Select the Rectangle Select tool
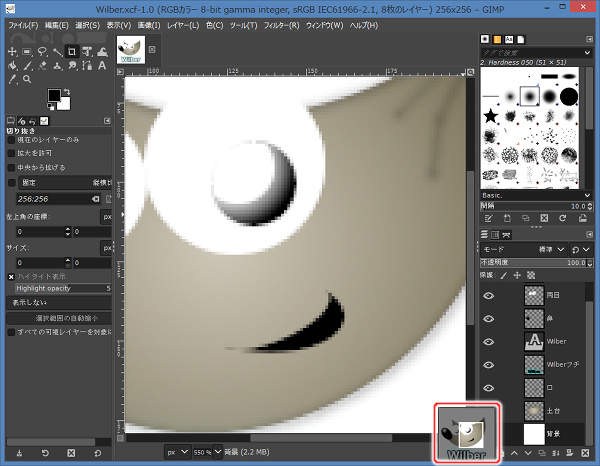The image size is (600, 466). pyautogui.click(x=27, y=51)
